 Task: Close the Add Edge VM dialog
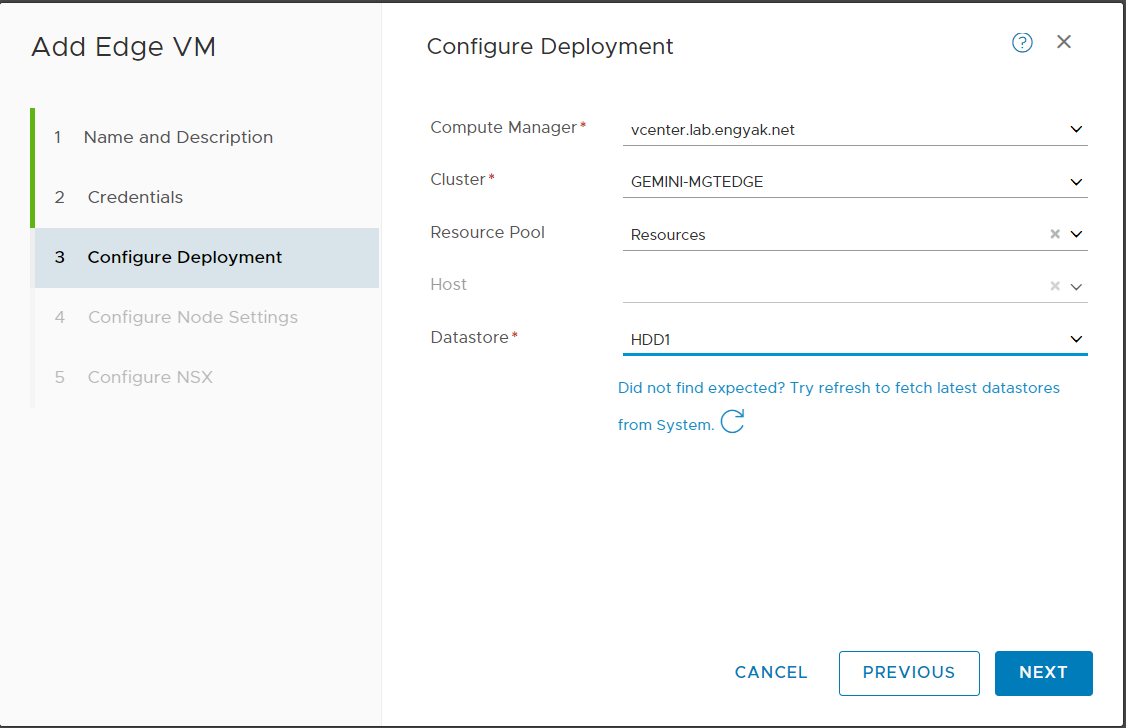pos(1064,42)
